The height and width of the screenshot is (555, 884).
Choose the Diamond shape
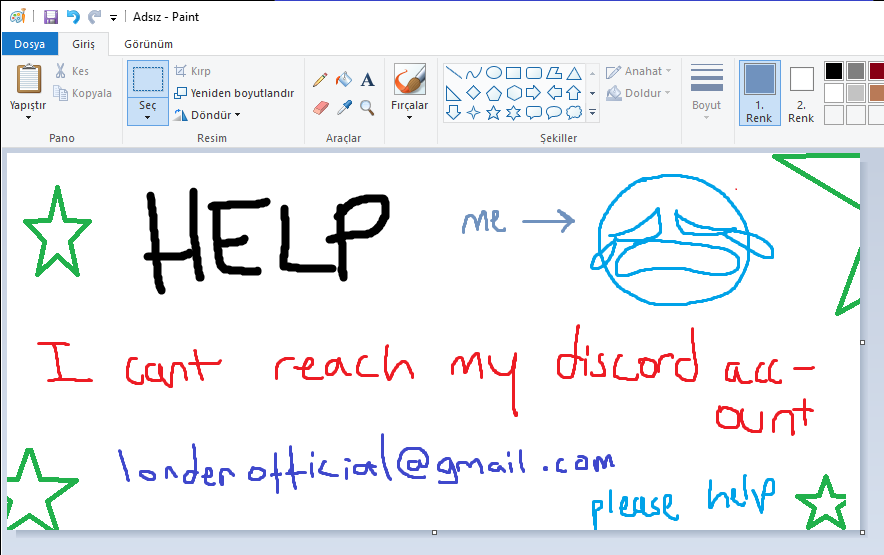474,92
